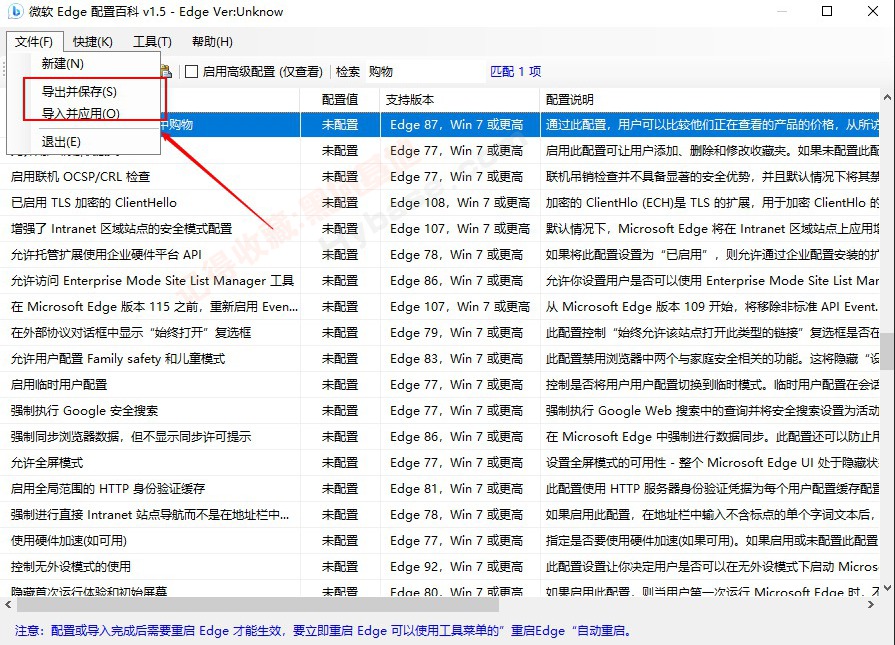Select the row 强制同步浏览器数据，但不显示同步许可提示
This screenshot has width=895, height=645.
pos(440,437)
